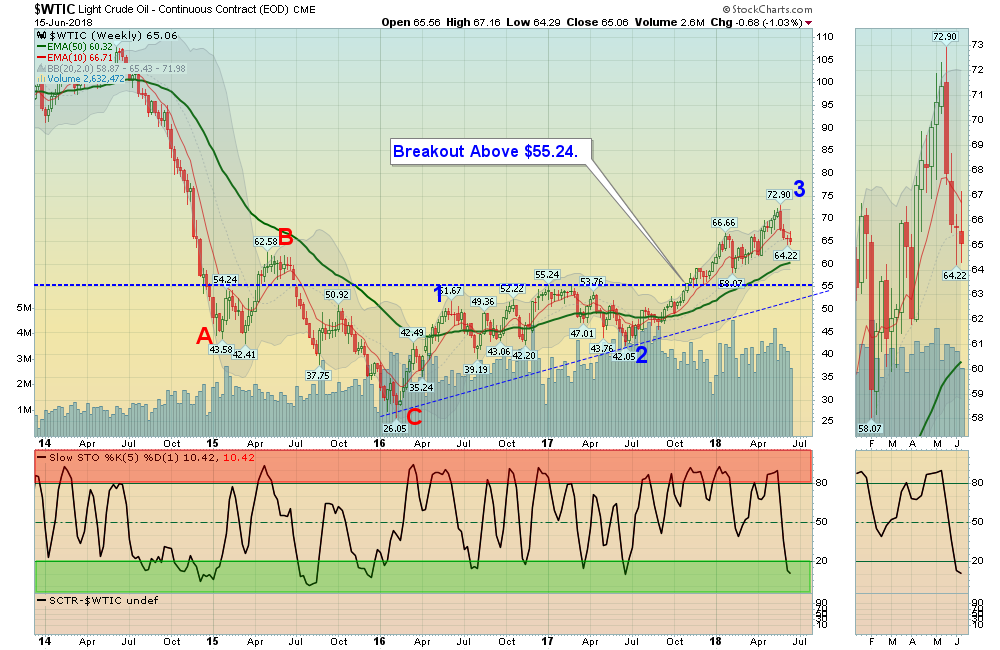This screenshot has width=1000, height=650.
Task: Click the date 15-Jun-2018
Action: 63,22
